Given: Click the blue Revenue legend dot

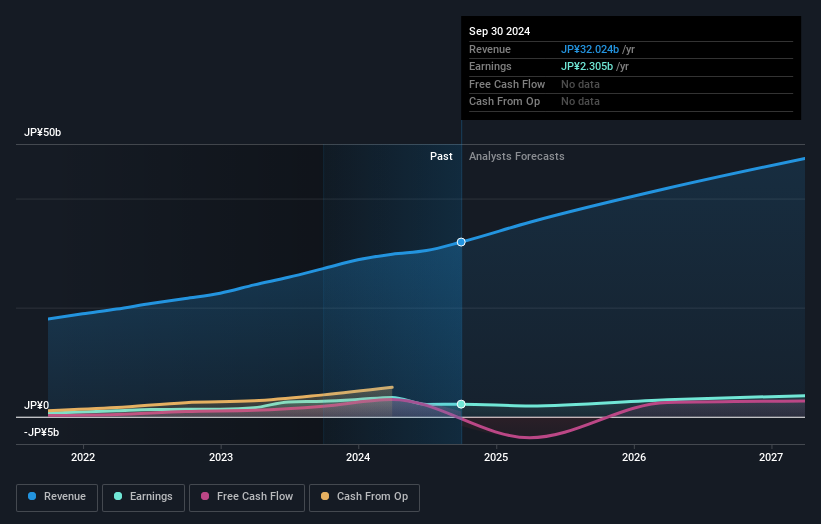Looking at the screenshot, I should 32,496.
